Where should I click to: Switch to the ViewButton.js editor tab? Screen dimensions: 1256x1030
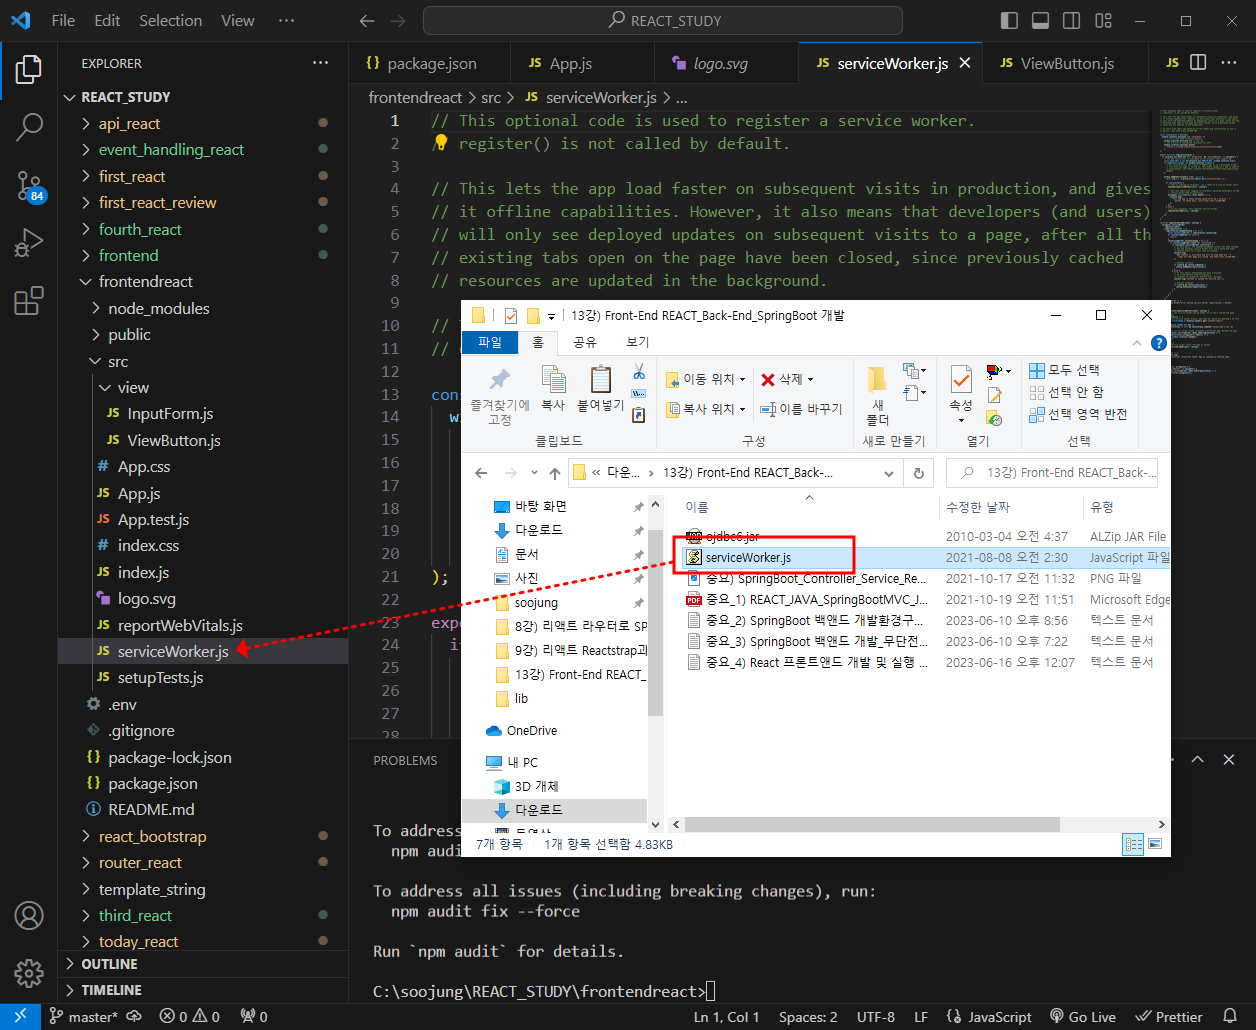click(1066, 63)
